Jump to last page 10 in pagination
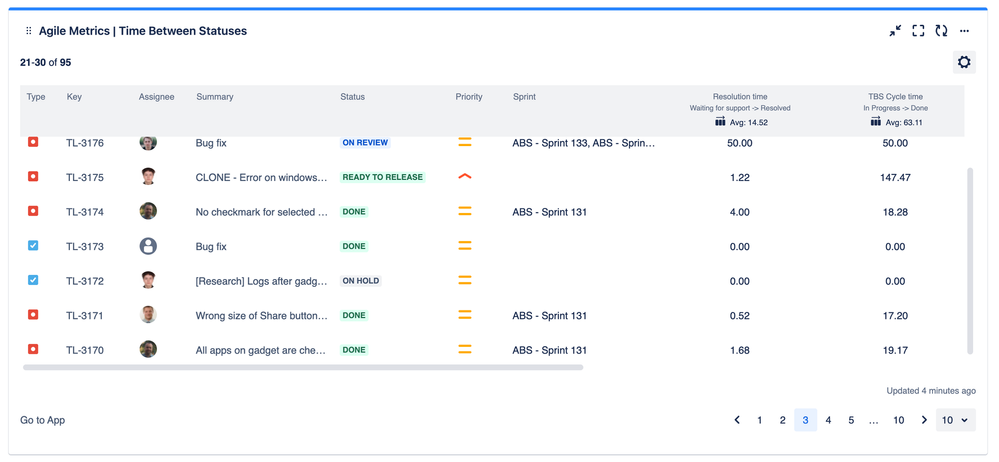Screen dimensions: 999x462 click(898, 420)
